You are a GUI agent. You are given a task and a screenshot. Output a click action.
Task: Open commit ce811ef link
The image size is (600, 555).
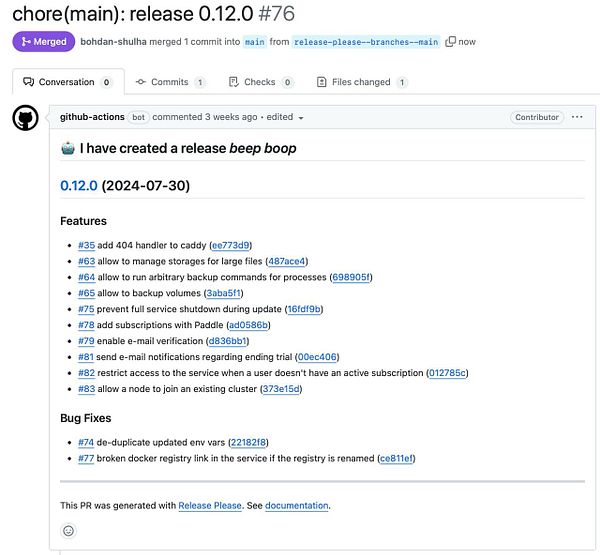click(x=396, y=458)
